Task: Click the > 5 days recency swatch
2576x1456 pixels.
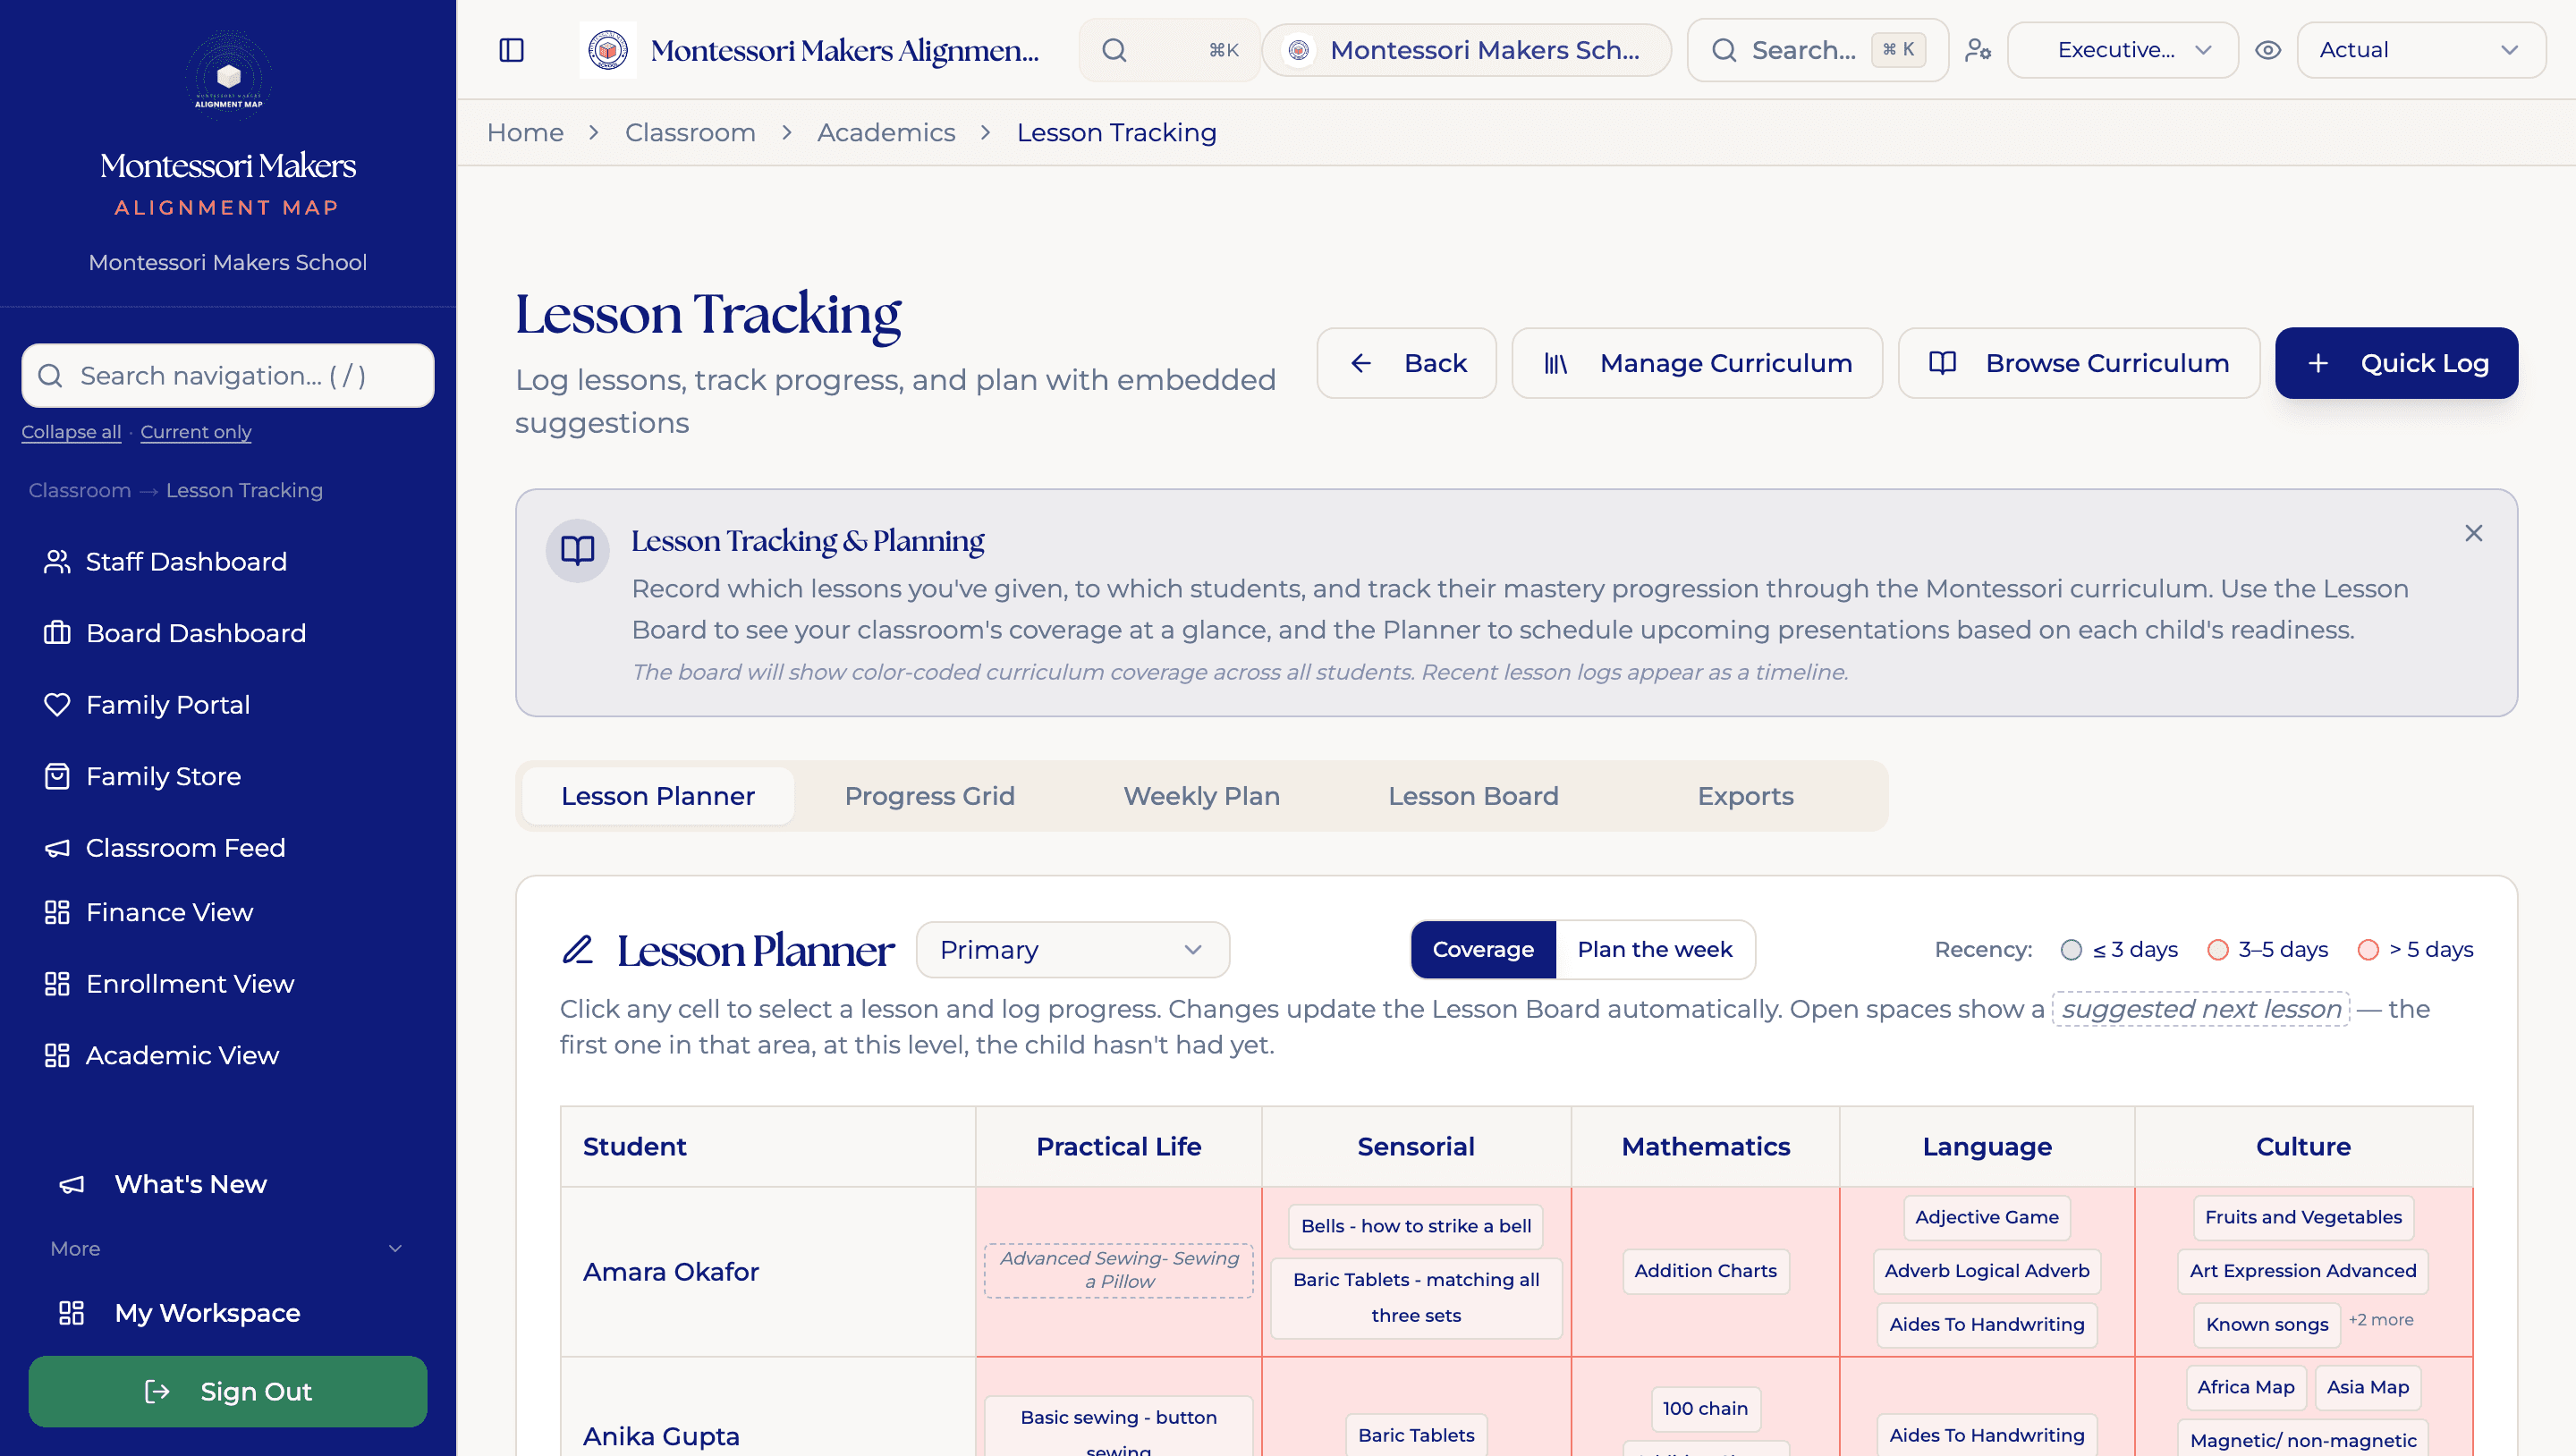Action: [x=2368, y=950]
